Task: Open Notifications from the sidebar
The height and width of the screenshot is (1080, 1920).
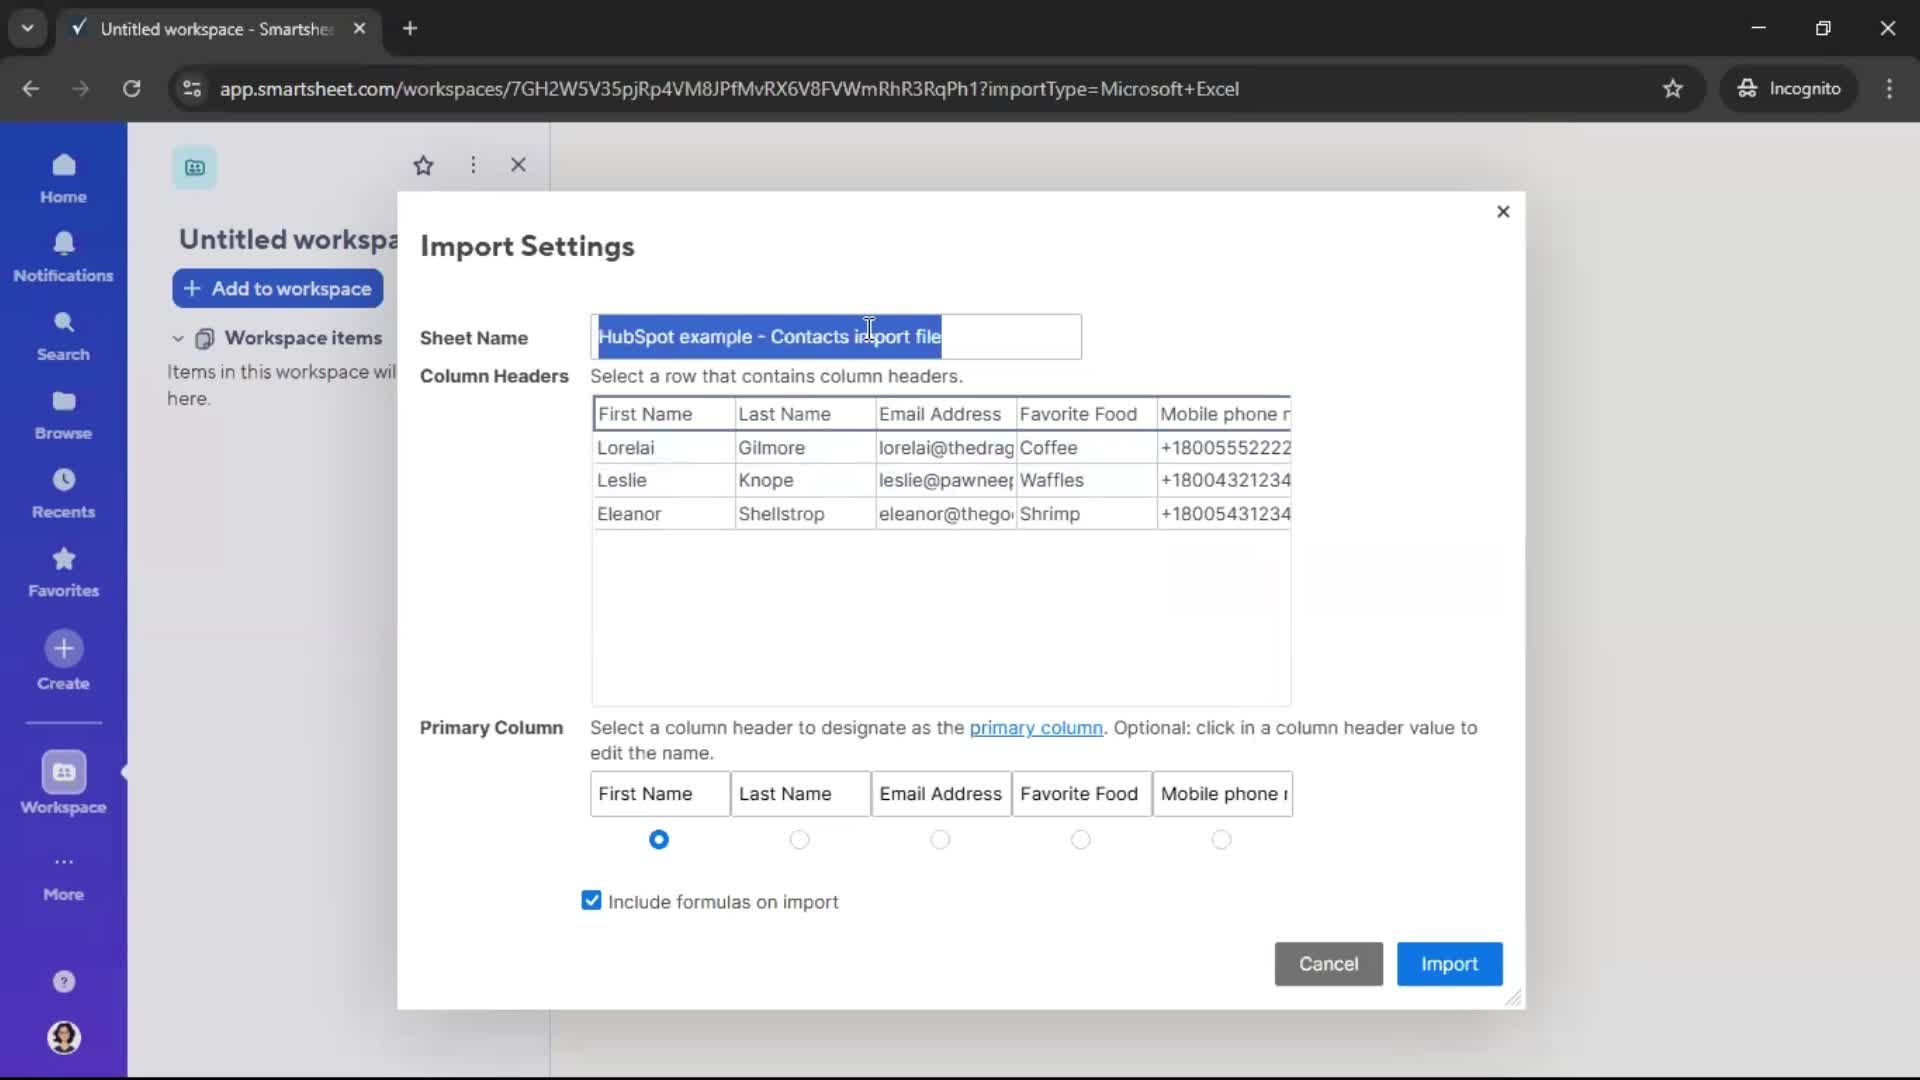Action: point(63,257)
